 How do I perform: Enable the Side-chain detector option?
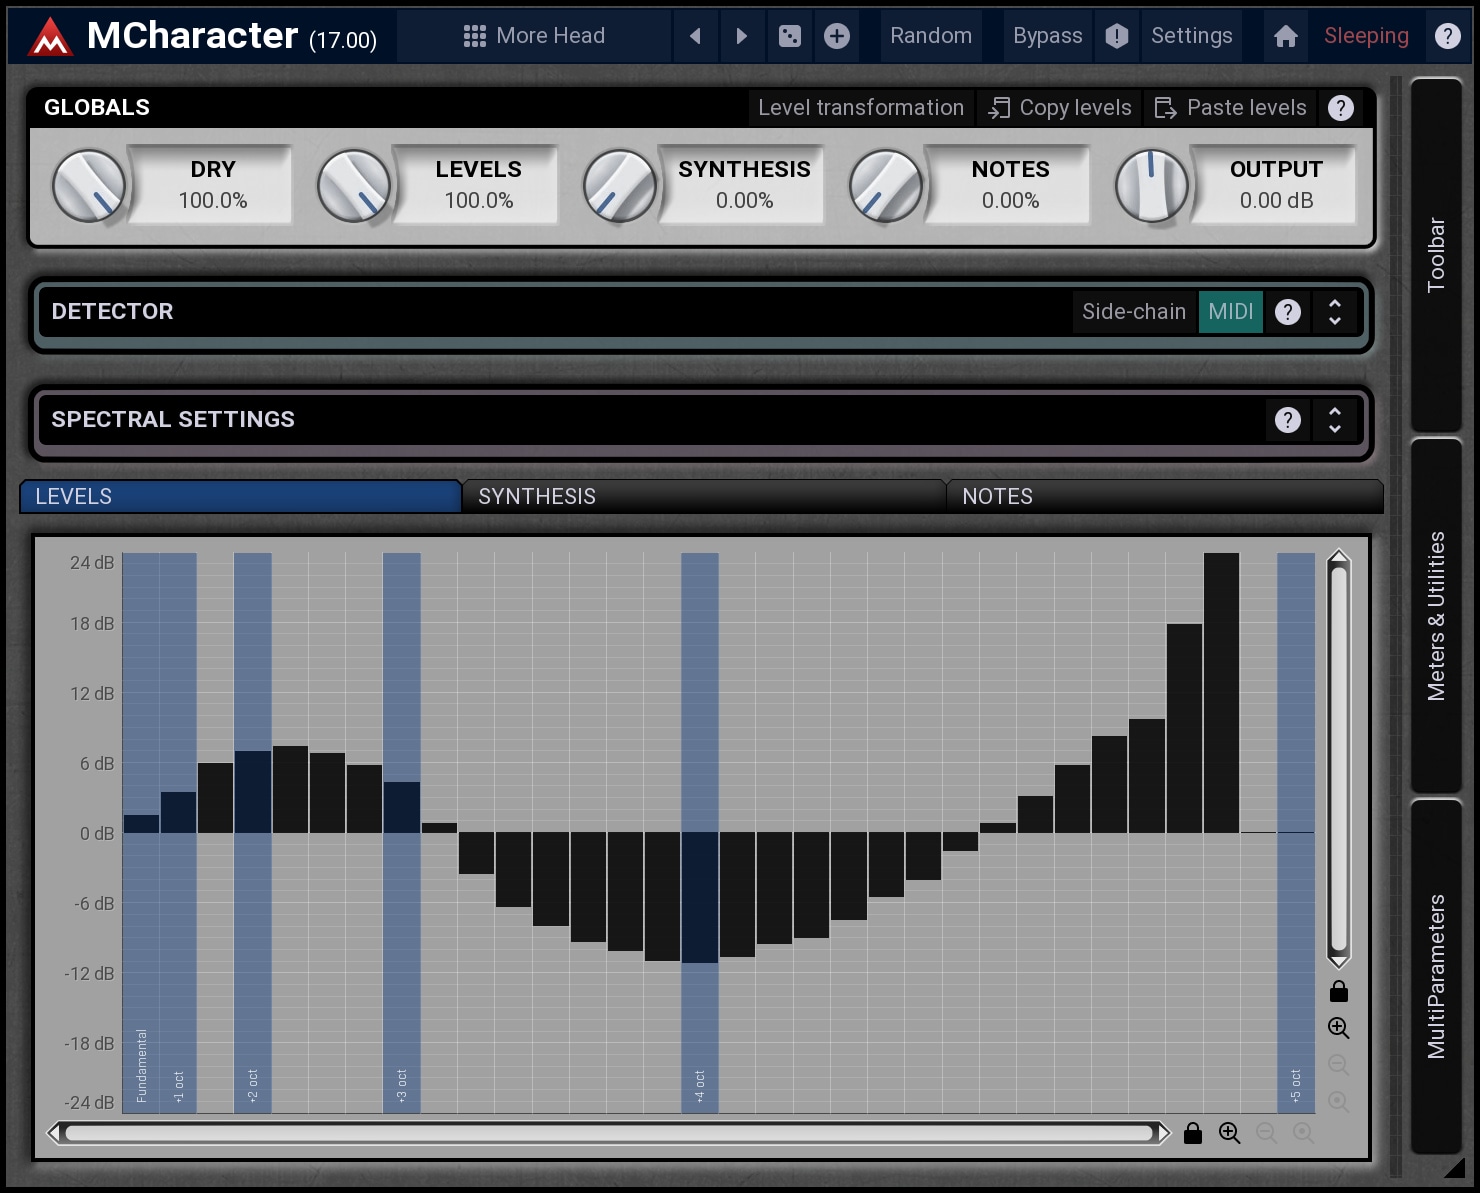[1133, 312]
